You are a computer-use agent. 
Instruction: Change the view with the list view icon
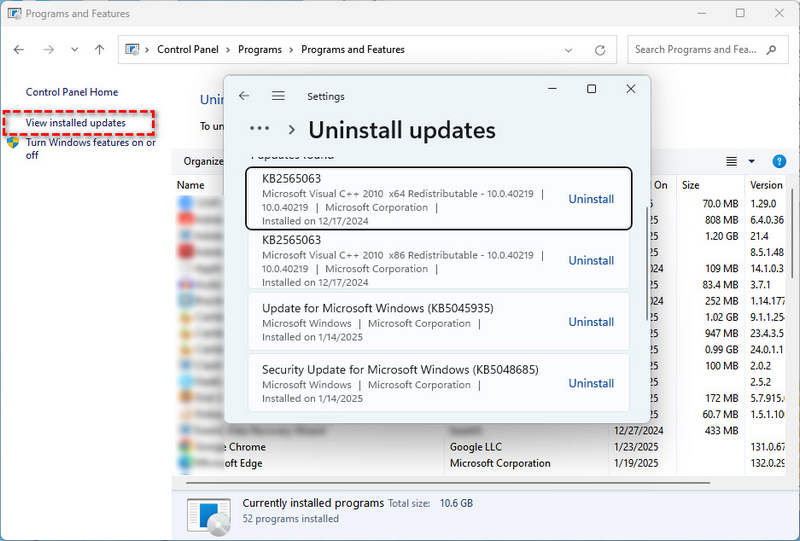coord(731,161)
